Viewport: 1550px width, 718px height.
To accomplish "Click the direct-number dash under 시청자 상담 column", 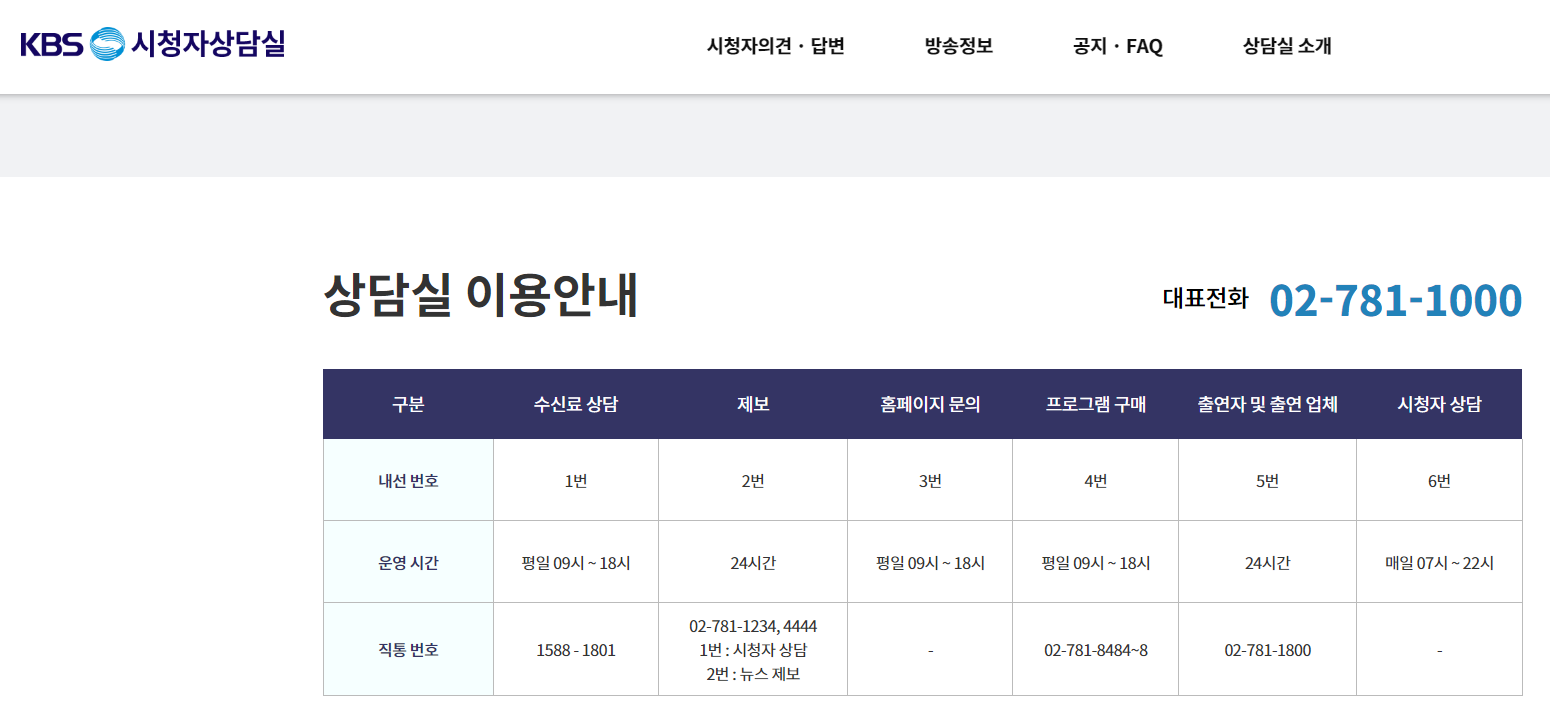I will click(1439, 650).
